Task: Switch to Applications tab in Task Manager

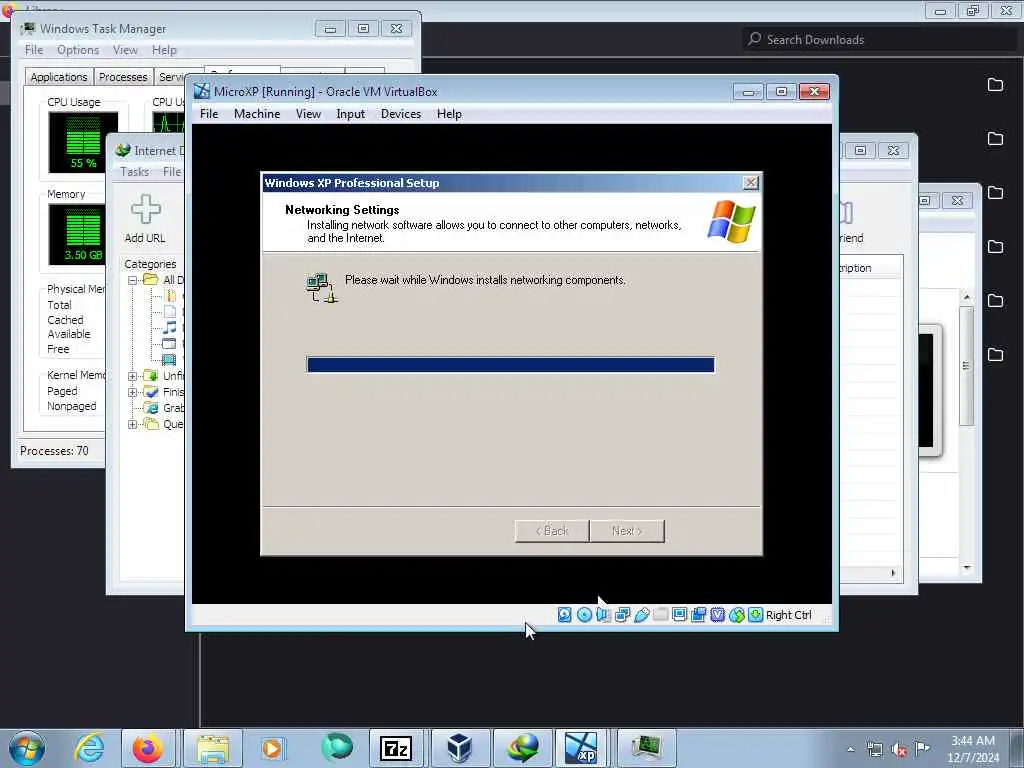Action: point(59,77)
